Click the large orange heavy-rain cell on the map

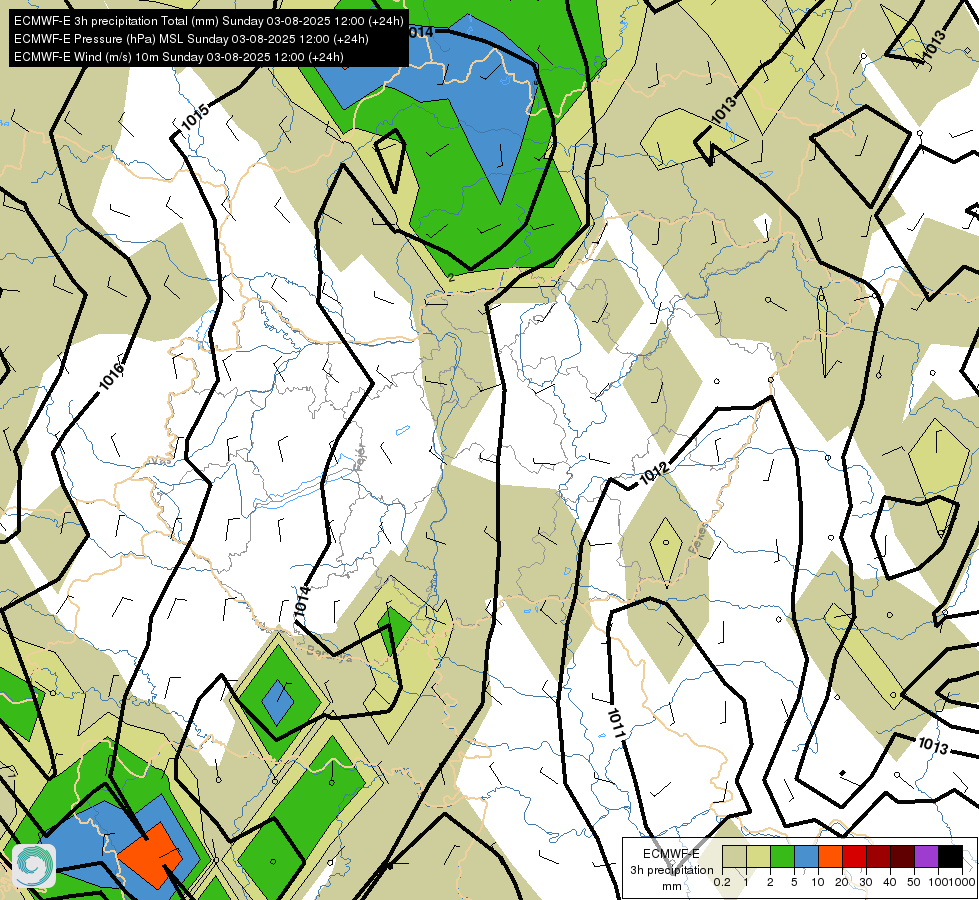coord(150,854)
